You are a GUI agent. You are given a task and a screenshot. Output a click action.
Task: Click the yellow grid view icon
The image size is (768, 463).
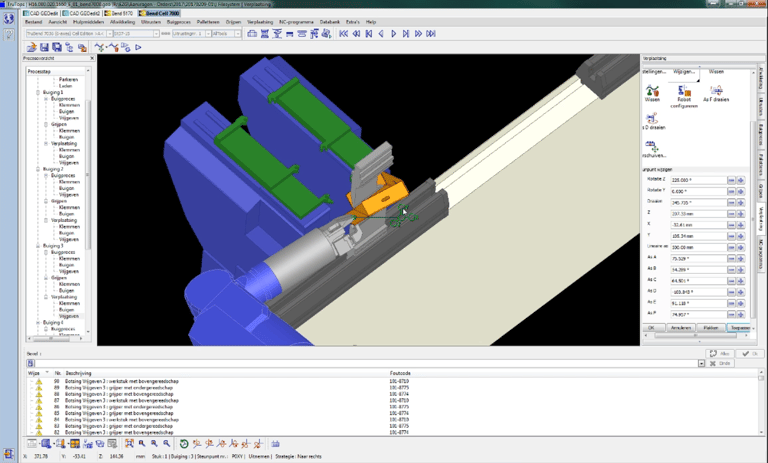coord(74,444)
